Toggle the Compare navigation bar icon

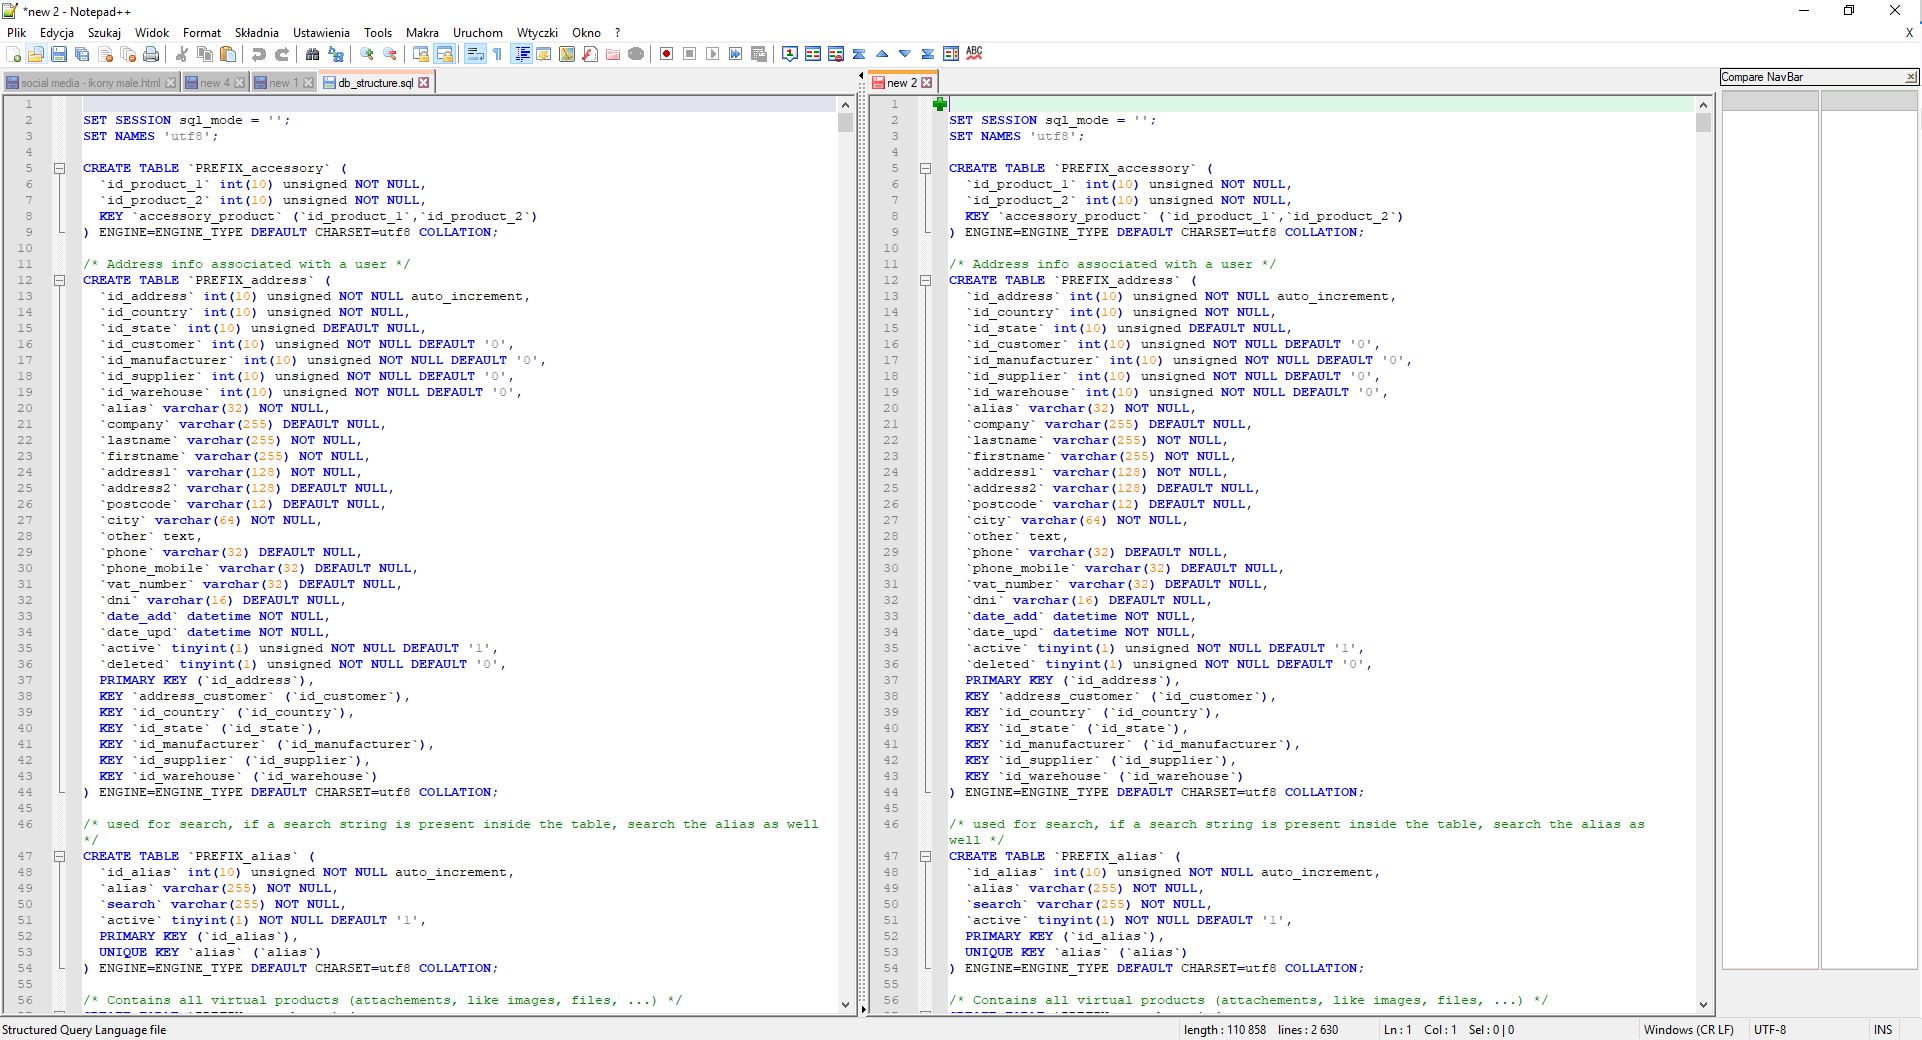click(951, 54)
